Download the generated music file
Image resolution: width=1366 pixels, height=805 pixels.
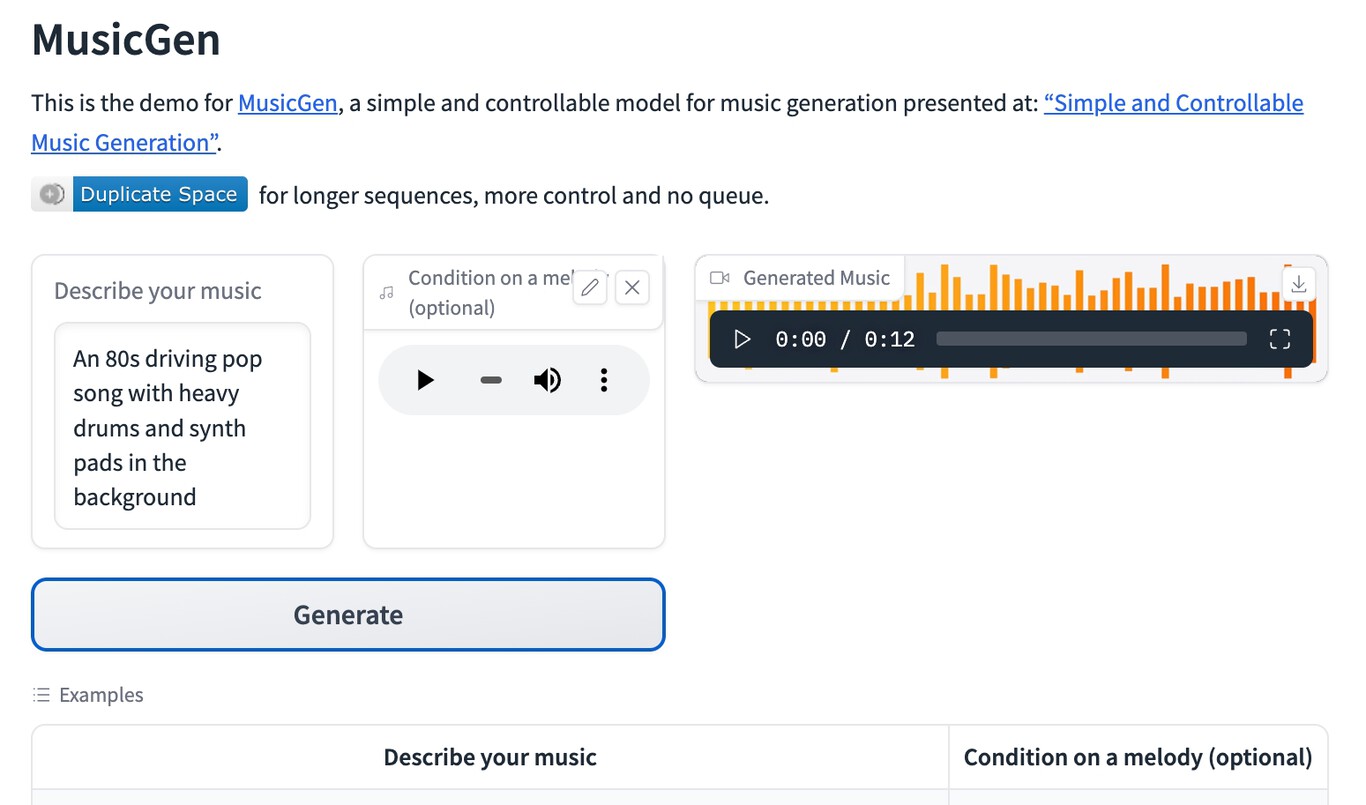[x=1298, y=284]
